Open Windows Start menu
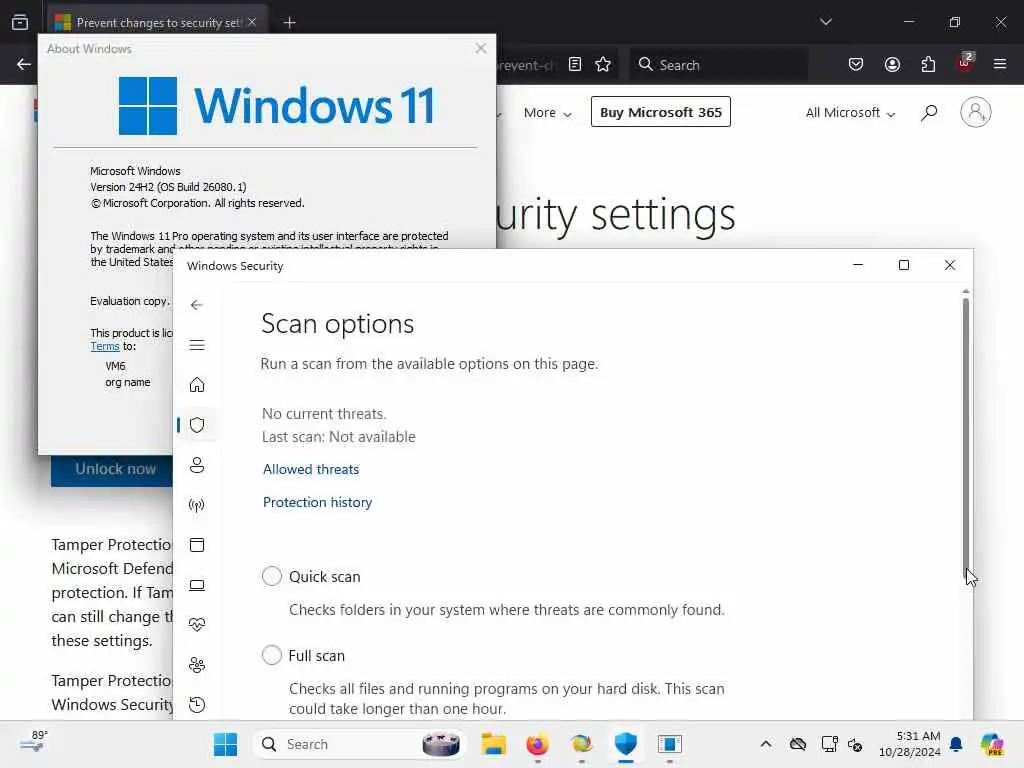The width and height of the screenshot is (1024, 768). point(226,744)
